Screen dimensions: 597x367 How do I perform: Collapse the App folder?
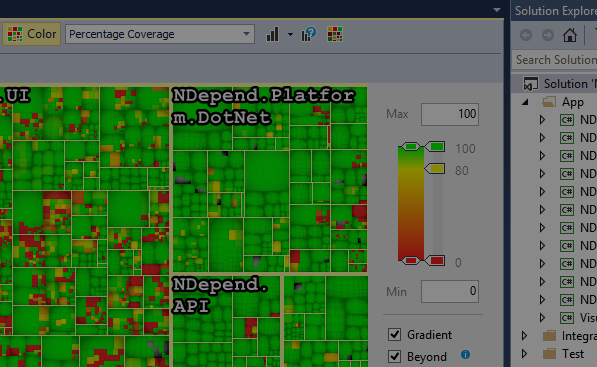tap(525, 102)
